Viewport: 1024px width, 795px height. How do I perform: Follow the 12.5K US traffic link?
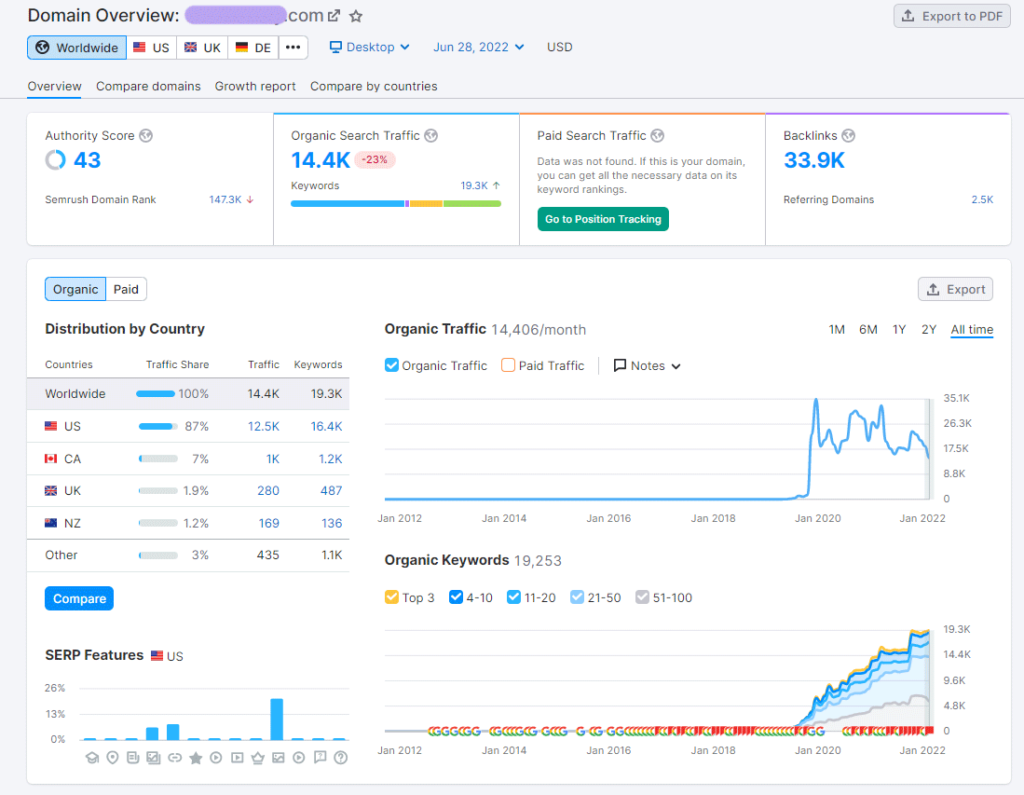262,426
